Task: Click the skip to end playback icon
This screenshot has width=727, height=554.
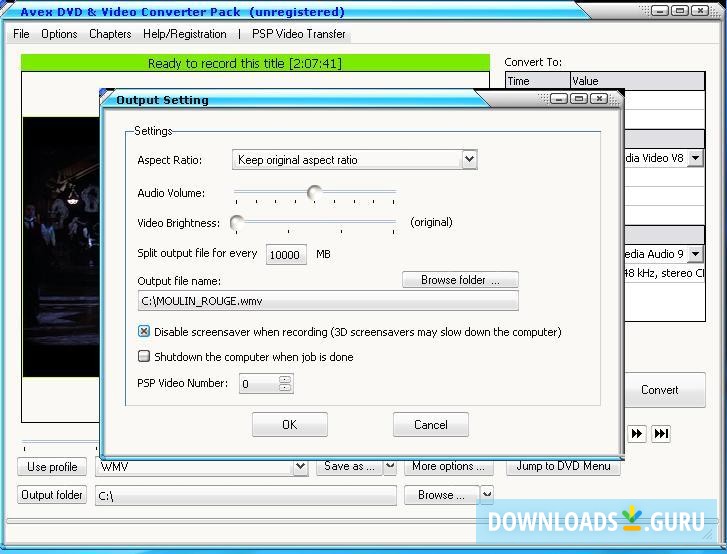Action: [x=661, y=433]
